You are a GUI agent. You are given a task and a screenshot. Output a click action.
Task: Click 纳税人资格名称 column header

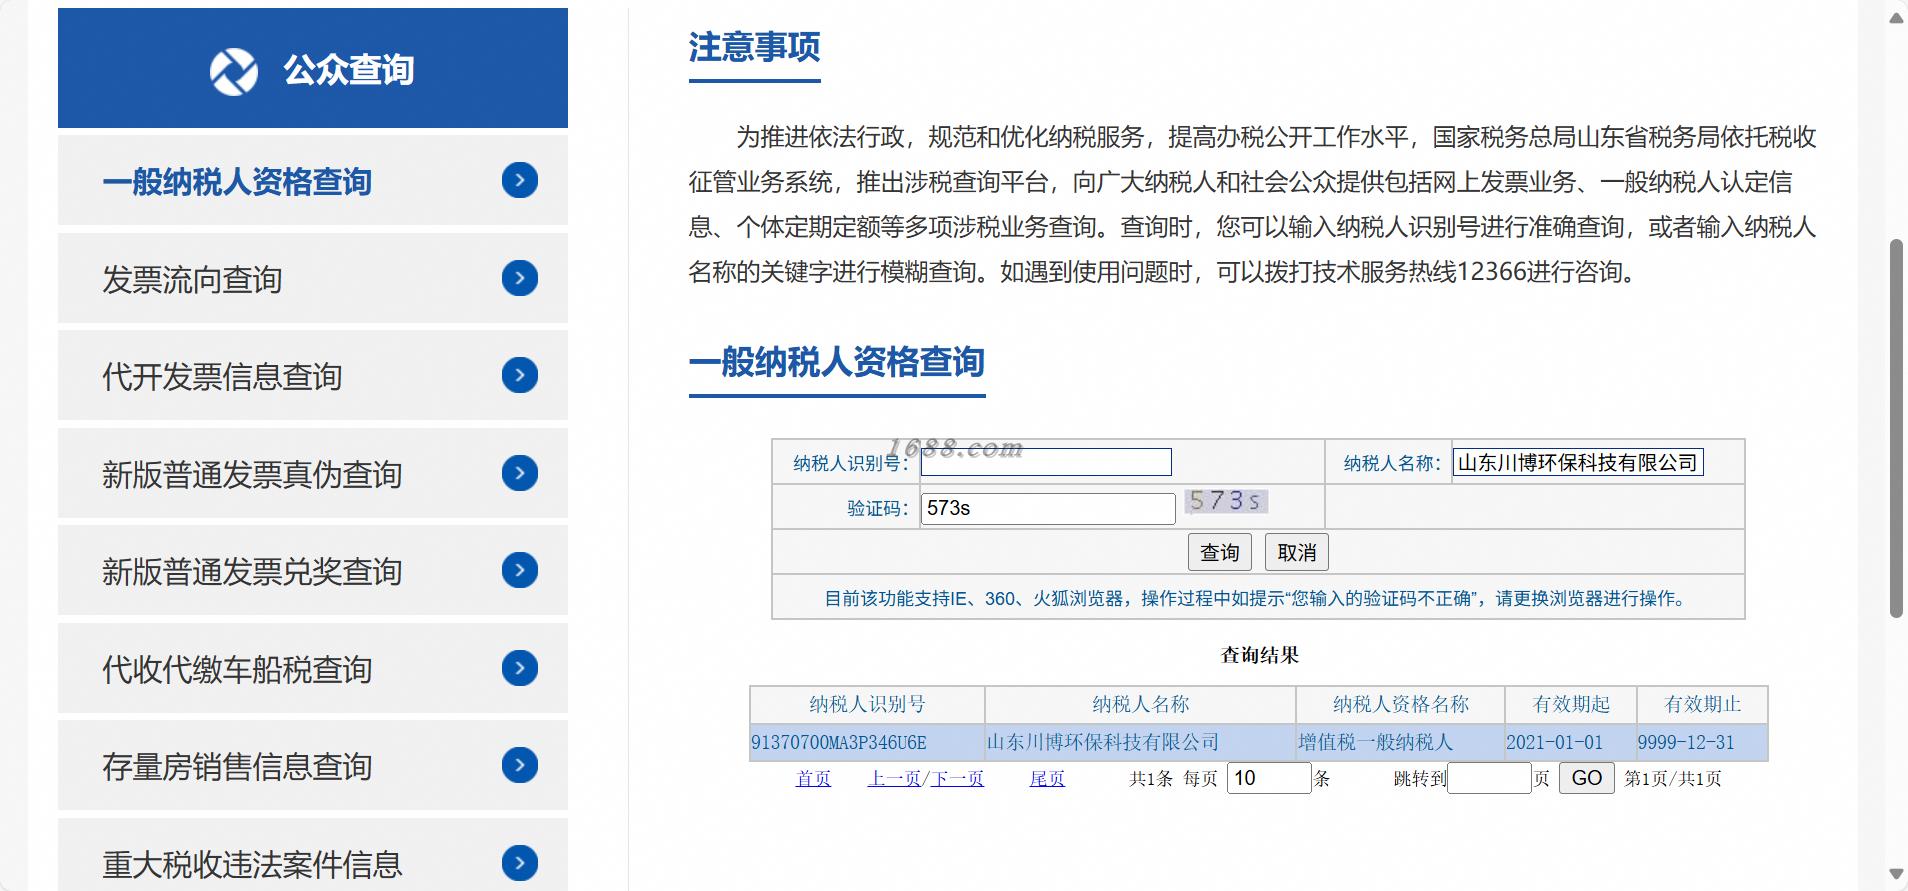click(x=1400, y=704)
